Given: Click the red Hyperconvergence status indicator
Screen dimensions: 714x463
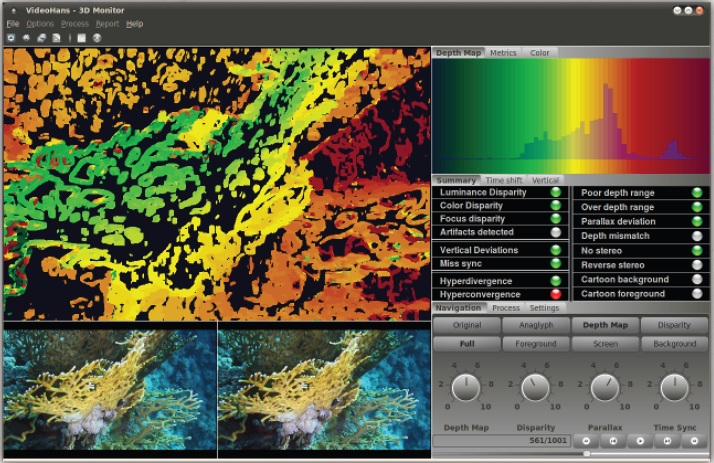Looking at the screenshot, I should (x=556, y=294).
